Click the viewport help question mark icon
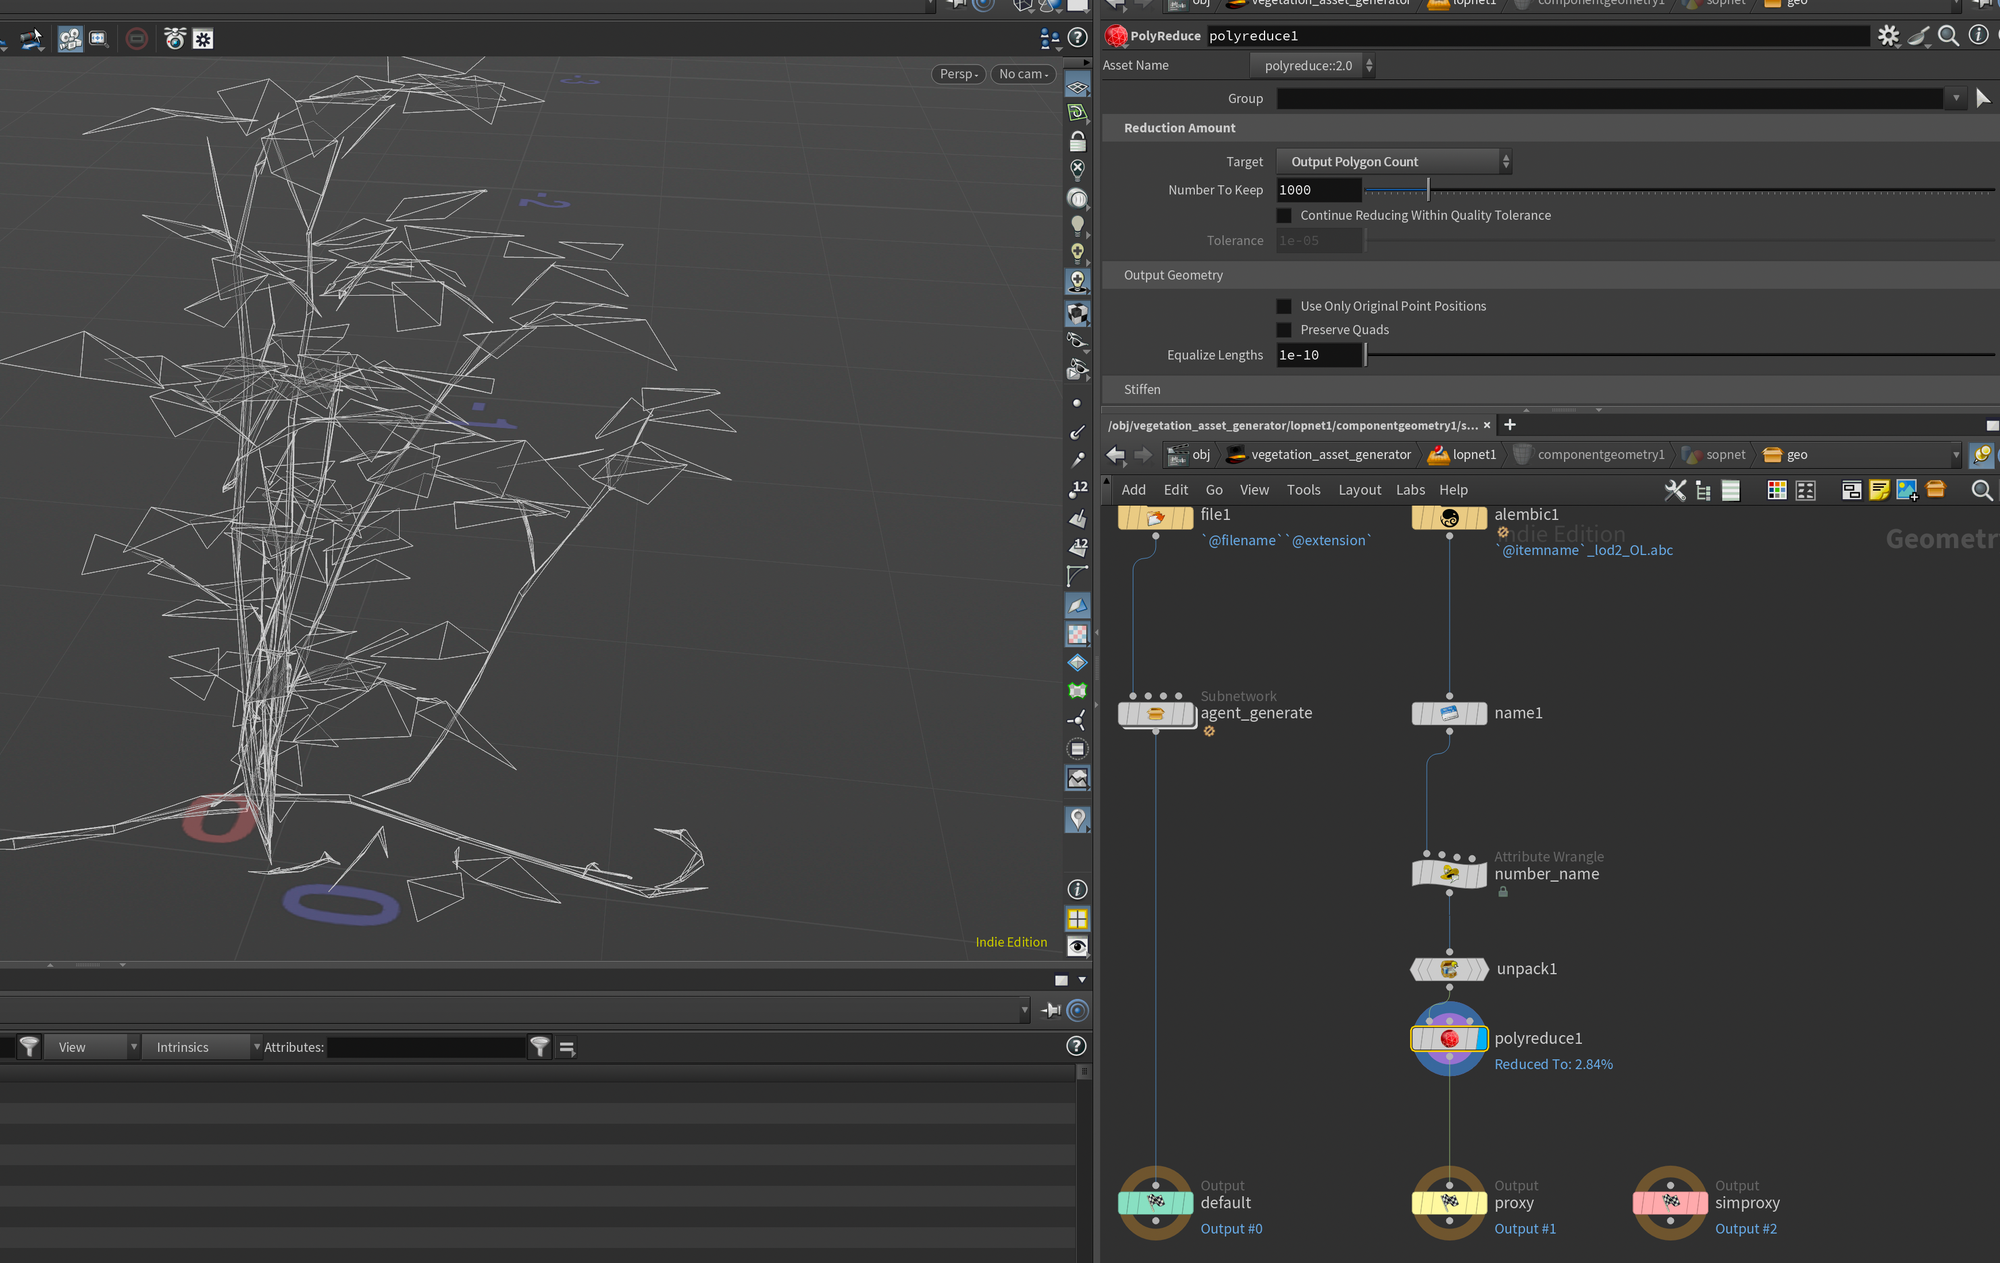 (x=1077, y=38)
